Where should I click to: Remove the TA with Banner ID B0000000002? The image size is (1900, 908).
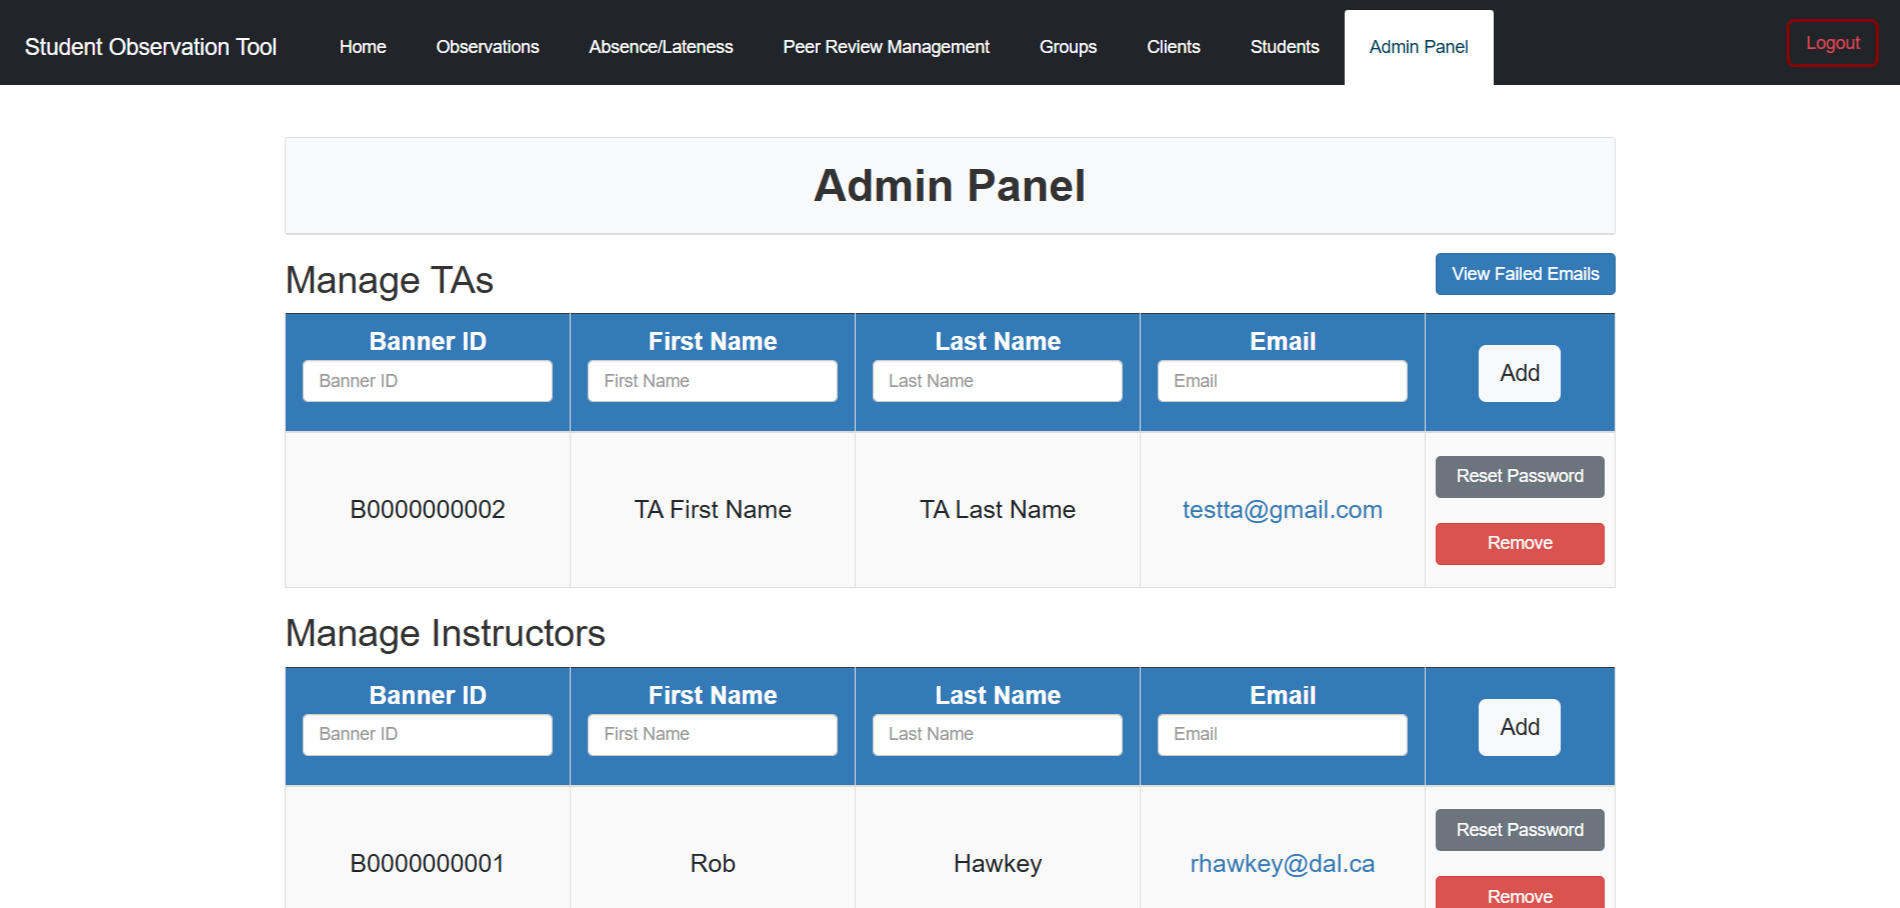[1520, 544]
